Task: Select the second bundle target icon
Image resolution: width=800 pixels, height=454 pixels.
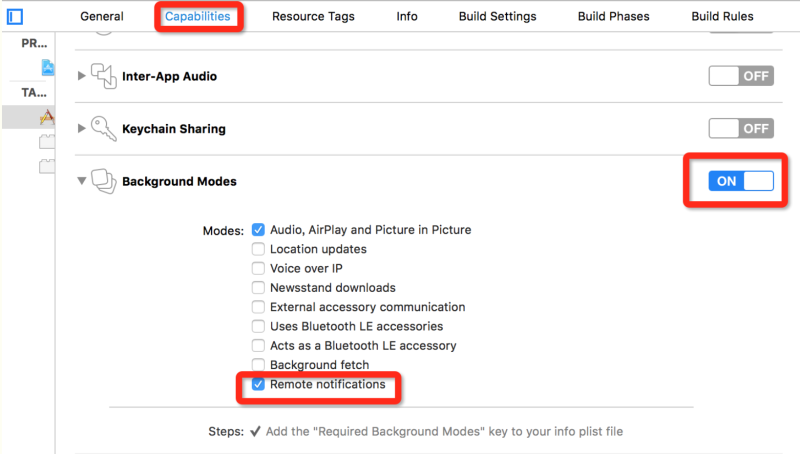Action: [47, 166]
